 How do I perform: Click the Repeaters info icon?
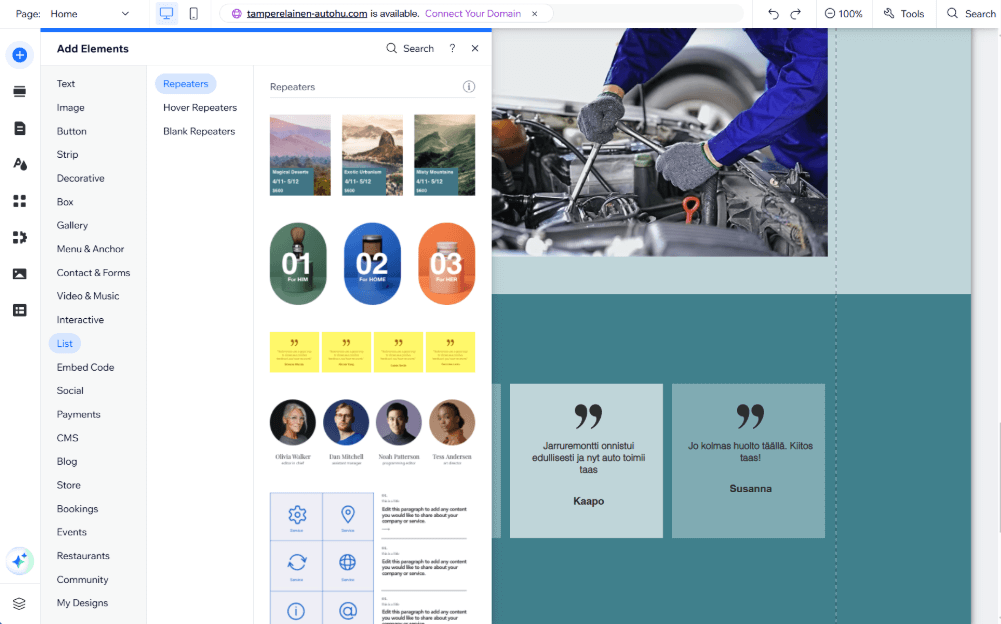pyautogui.click(x=469, y=87)
